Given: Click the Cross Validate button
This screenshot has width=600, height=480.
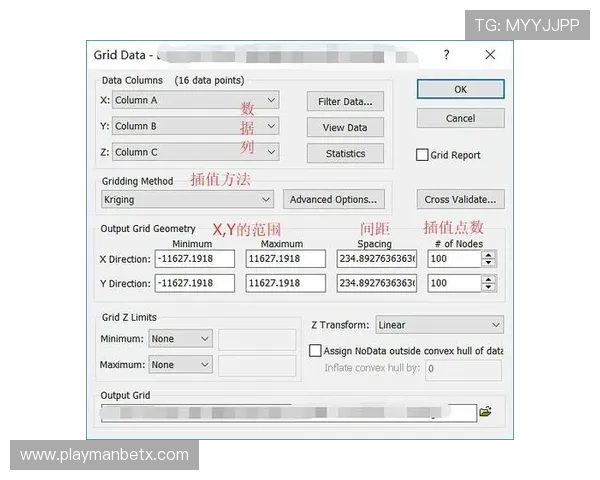Looking at the screenshot, I should (460, 200).
